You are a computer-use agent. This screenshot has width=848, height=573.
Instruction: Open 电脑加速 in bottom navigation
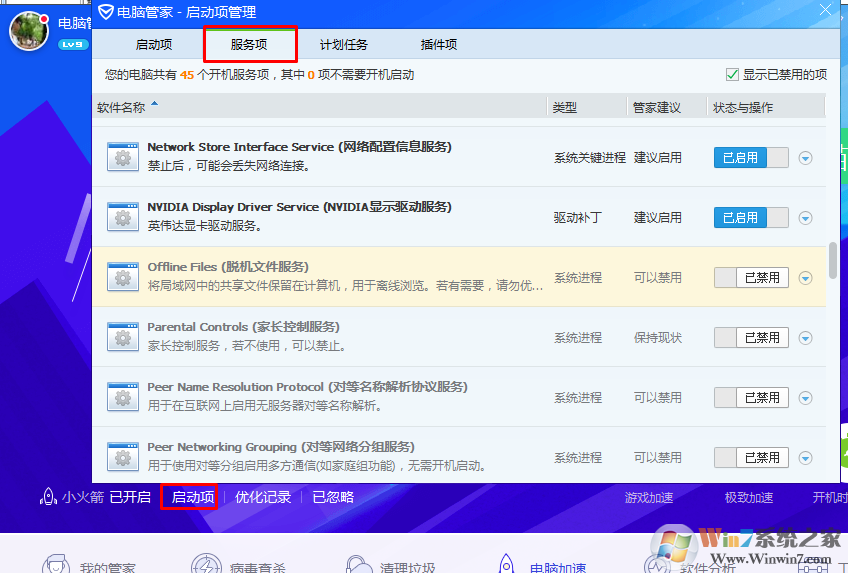click(x=541, y=565)
